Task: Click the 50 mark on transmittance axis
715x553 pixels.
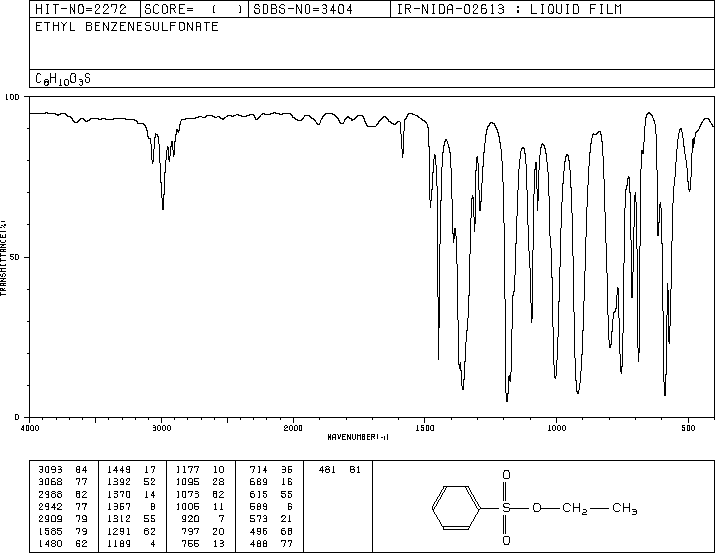Action: point(15,257)
